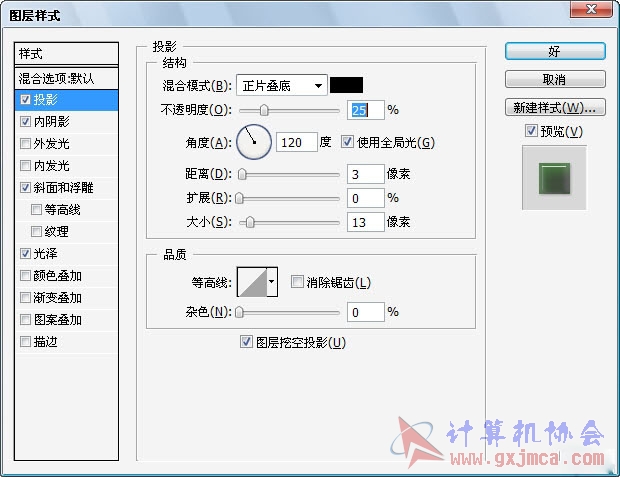Image resolution: width=620 pixels, height=477 pixels.
Task: Open the 内阴影 settings by its label
Action: coord(51,122)
